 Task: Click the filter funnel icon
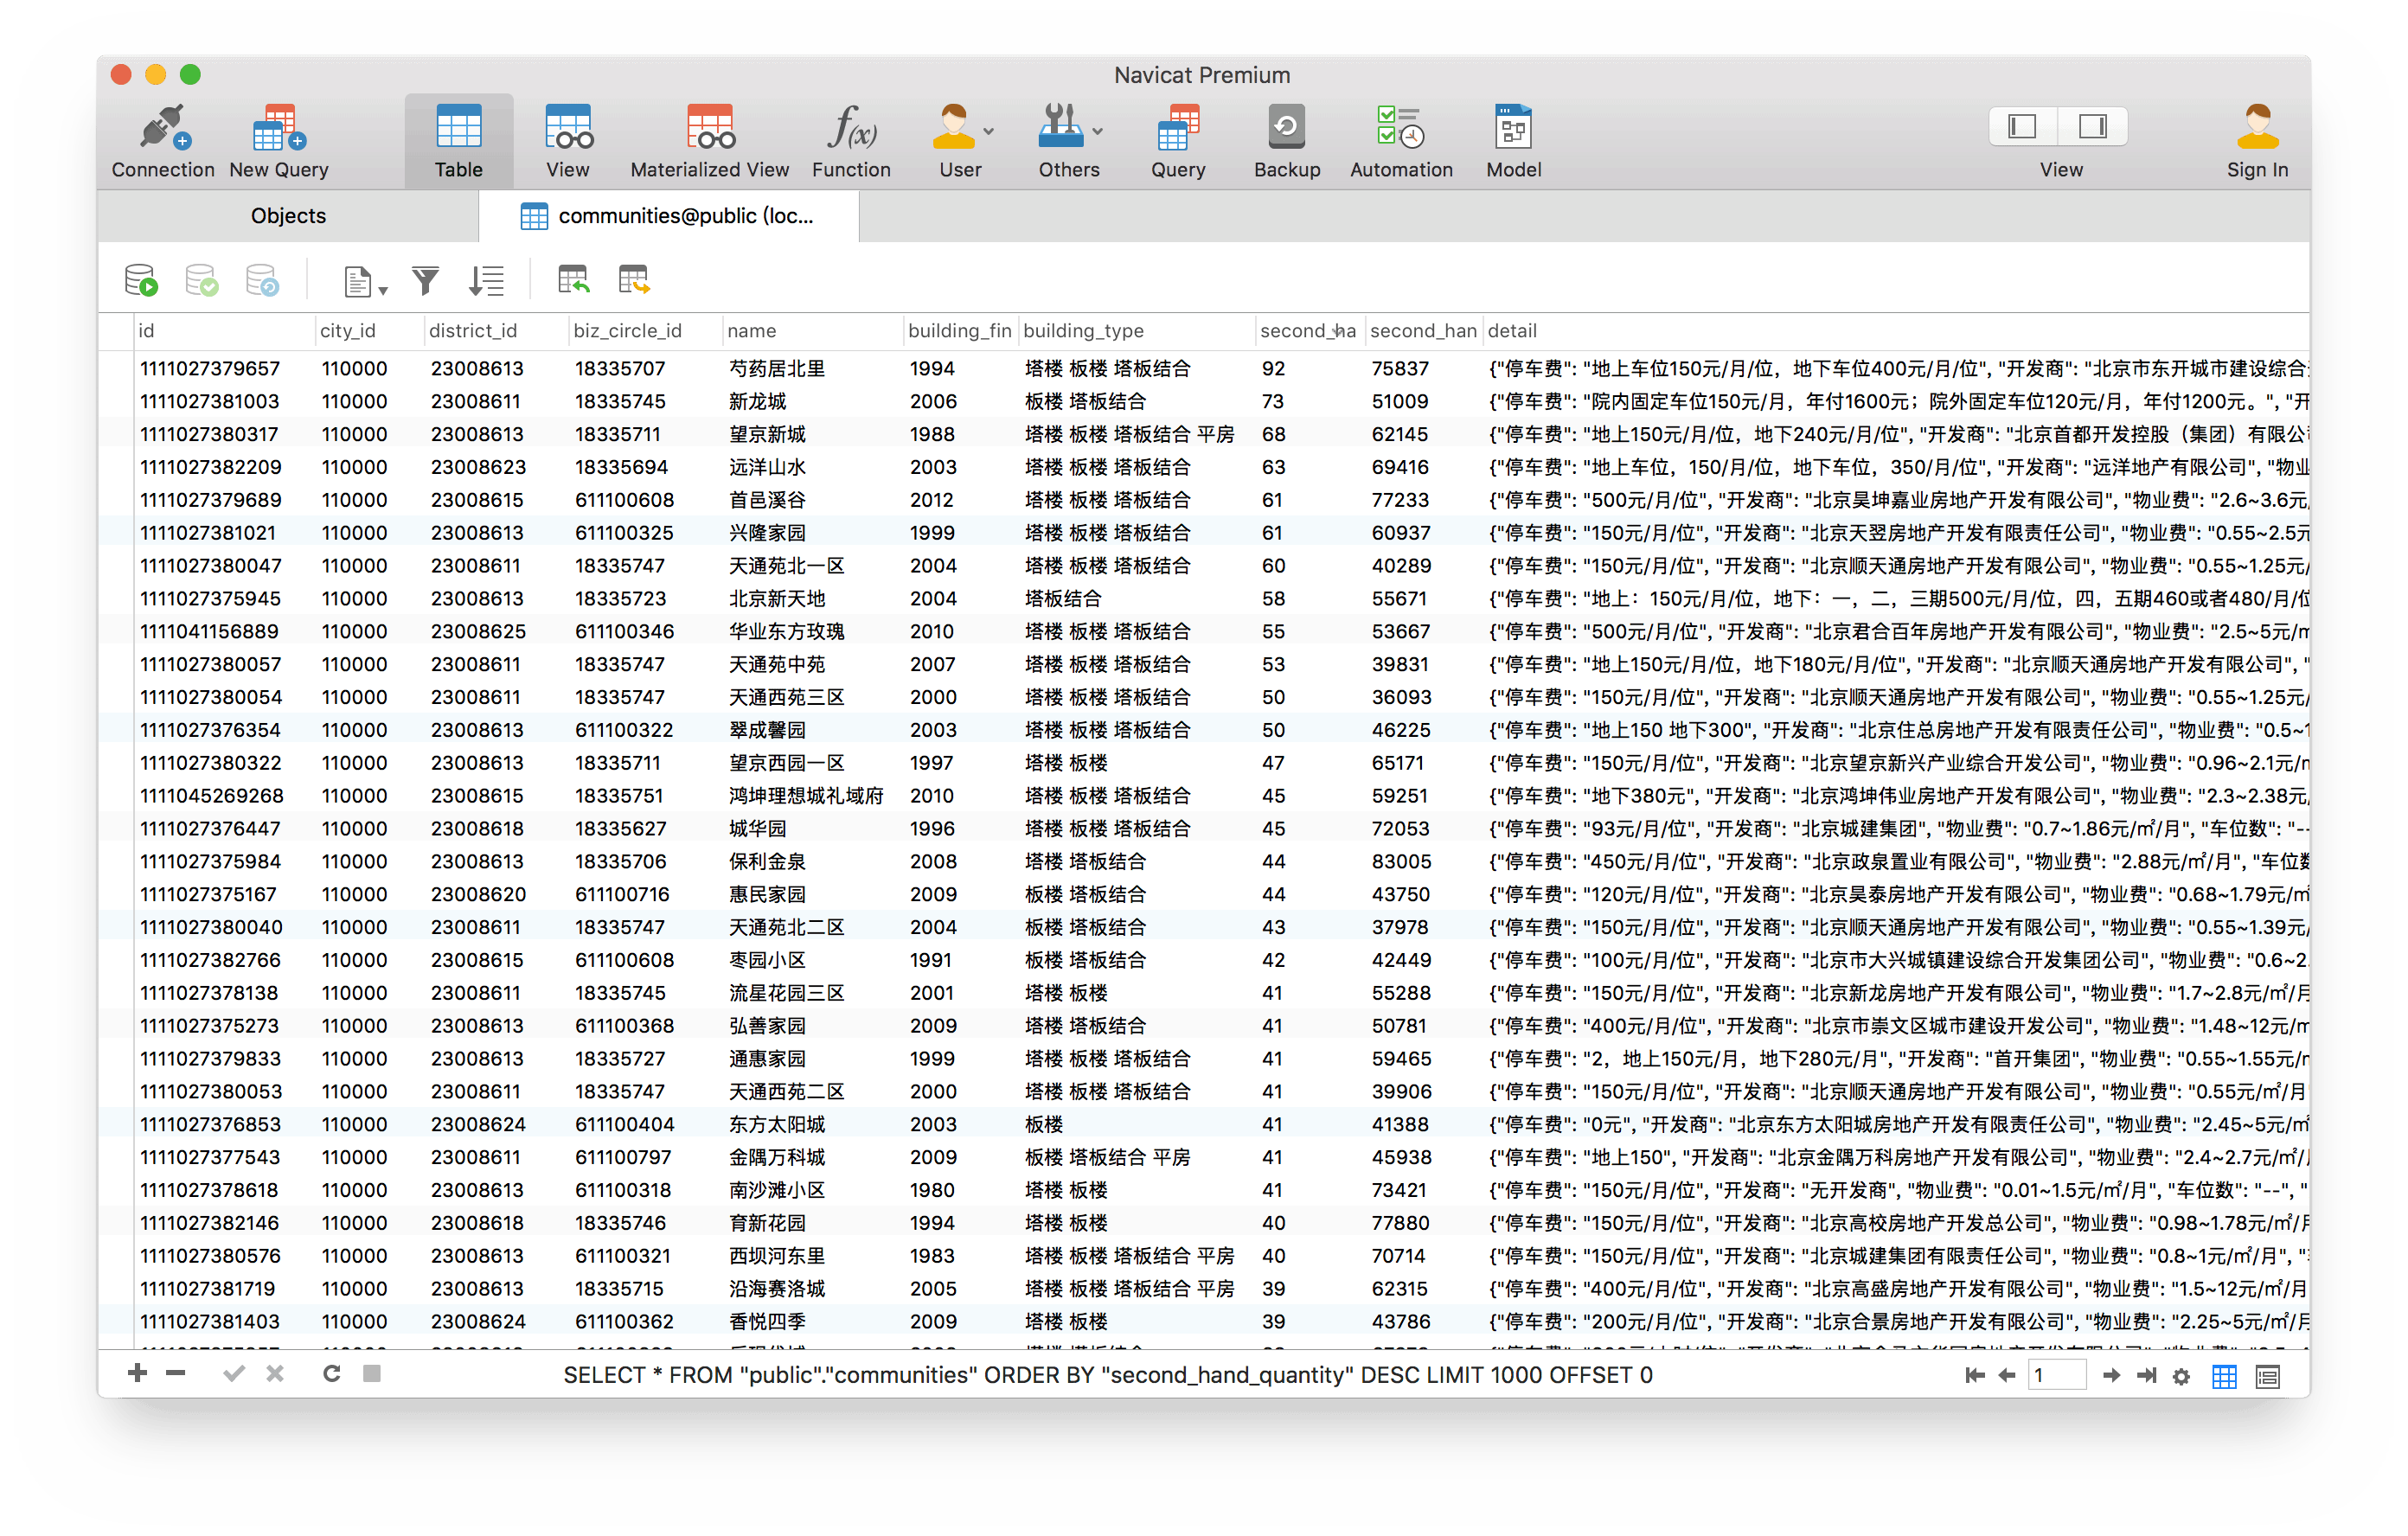pos(425,281)
